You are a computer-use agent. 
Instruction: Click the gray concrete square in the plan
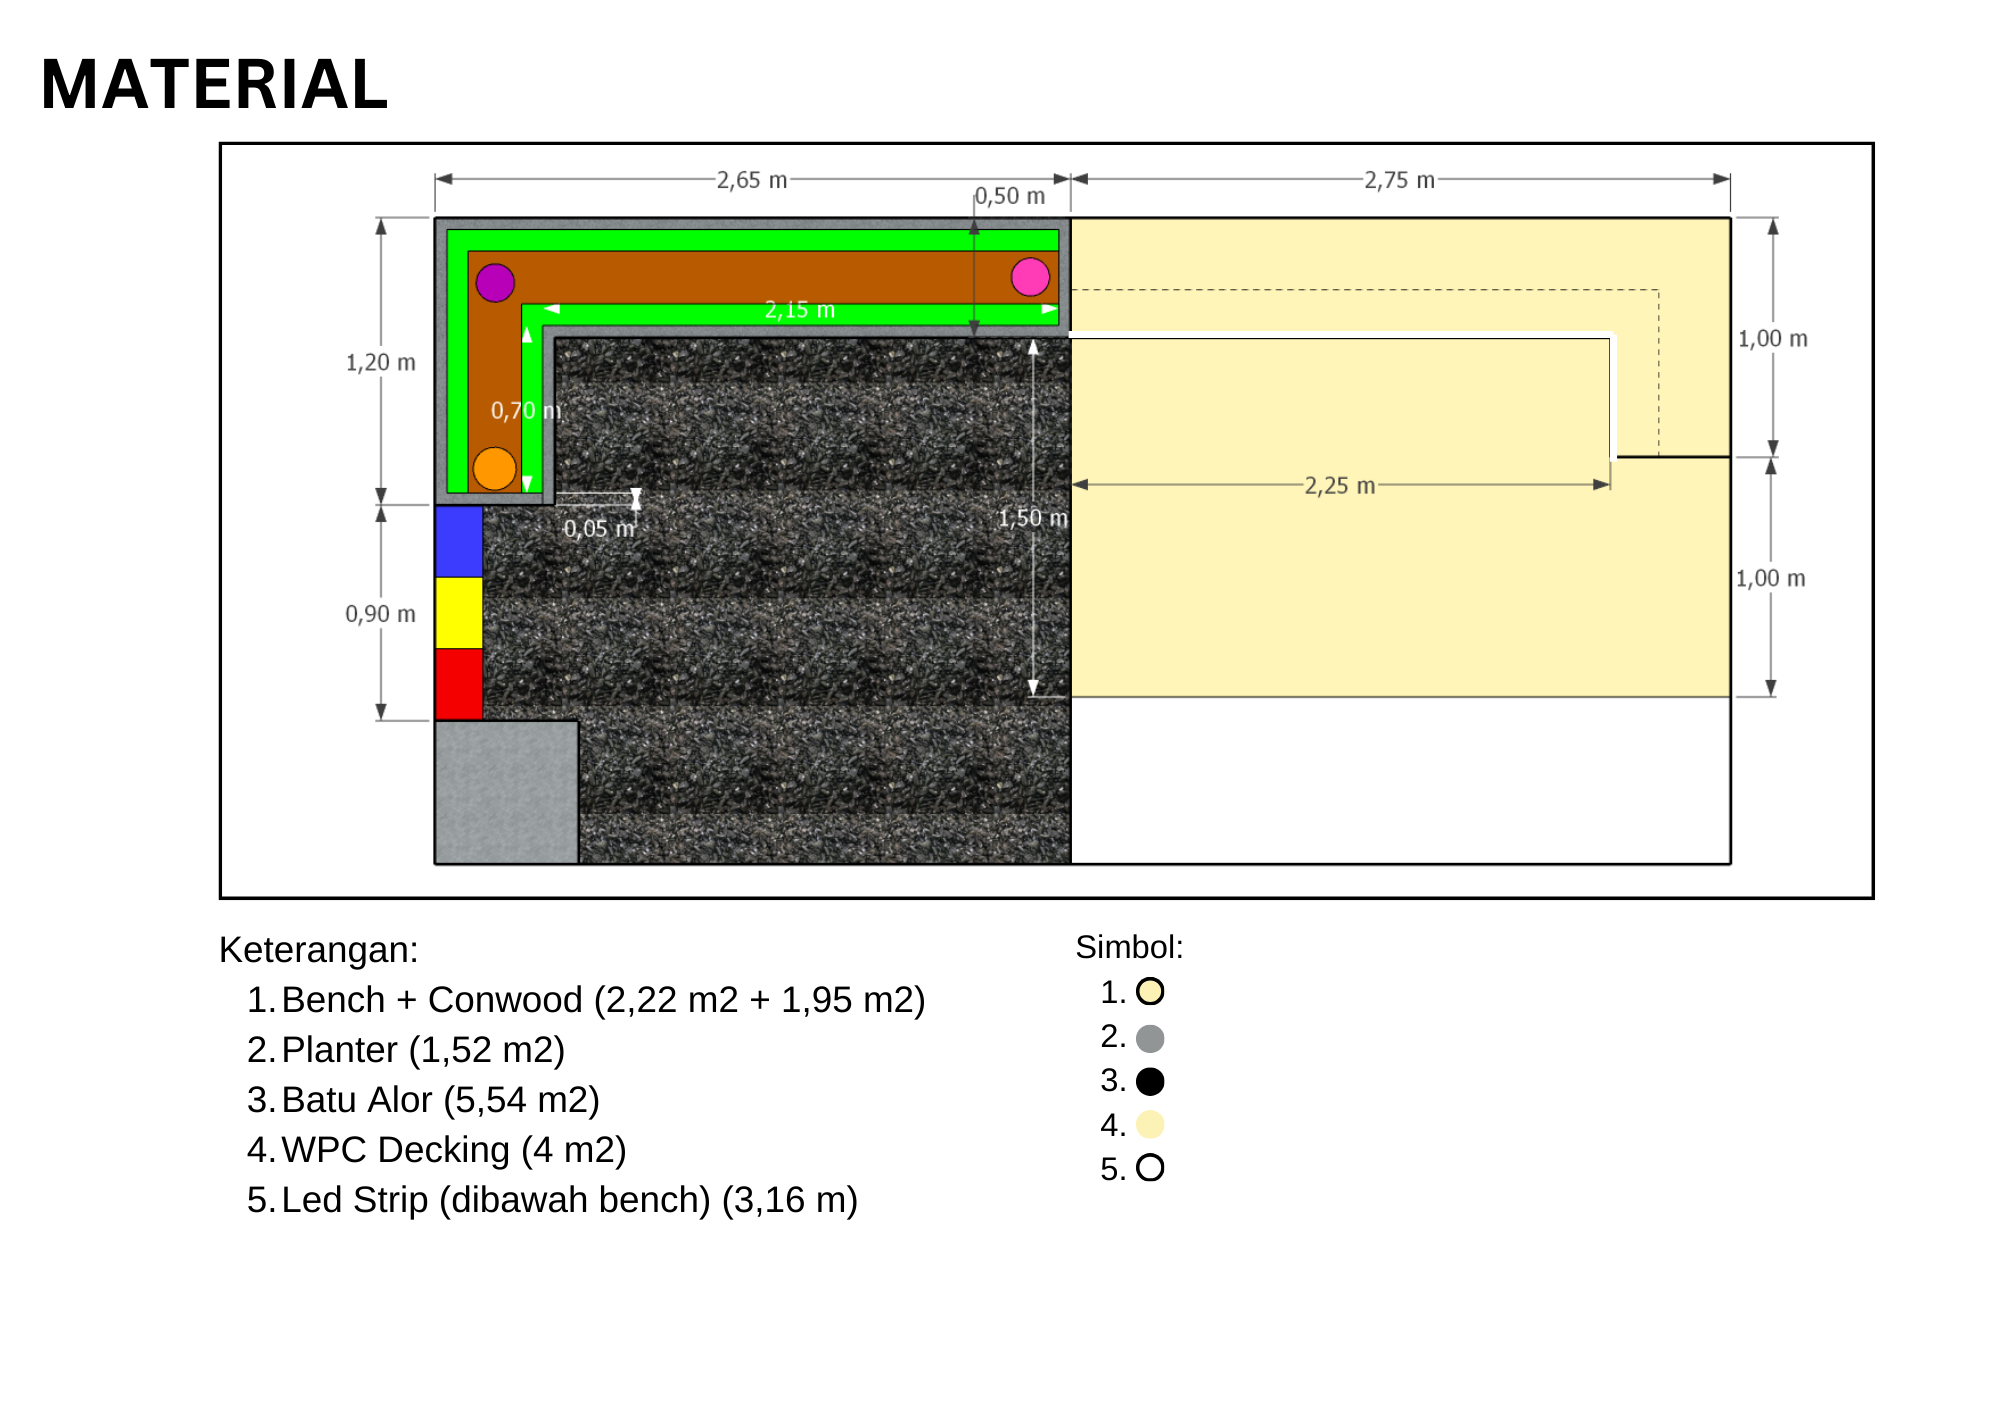point(506,792)
